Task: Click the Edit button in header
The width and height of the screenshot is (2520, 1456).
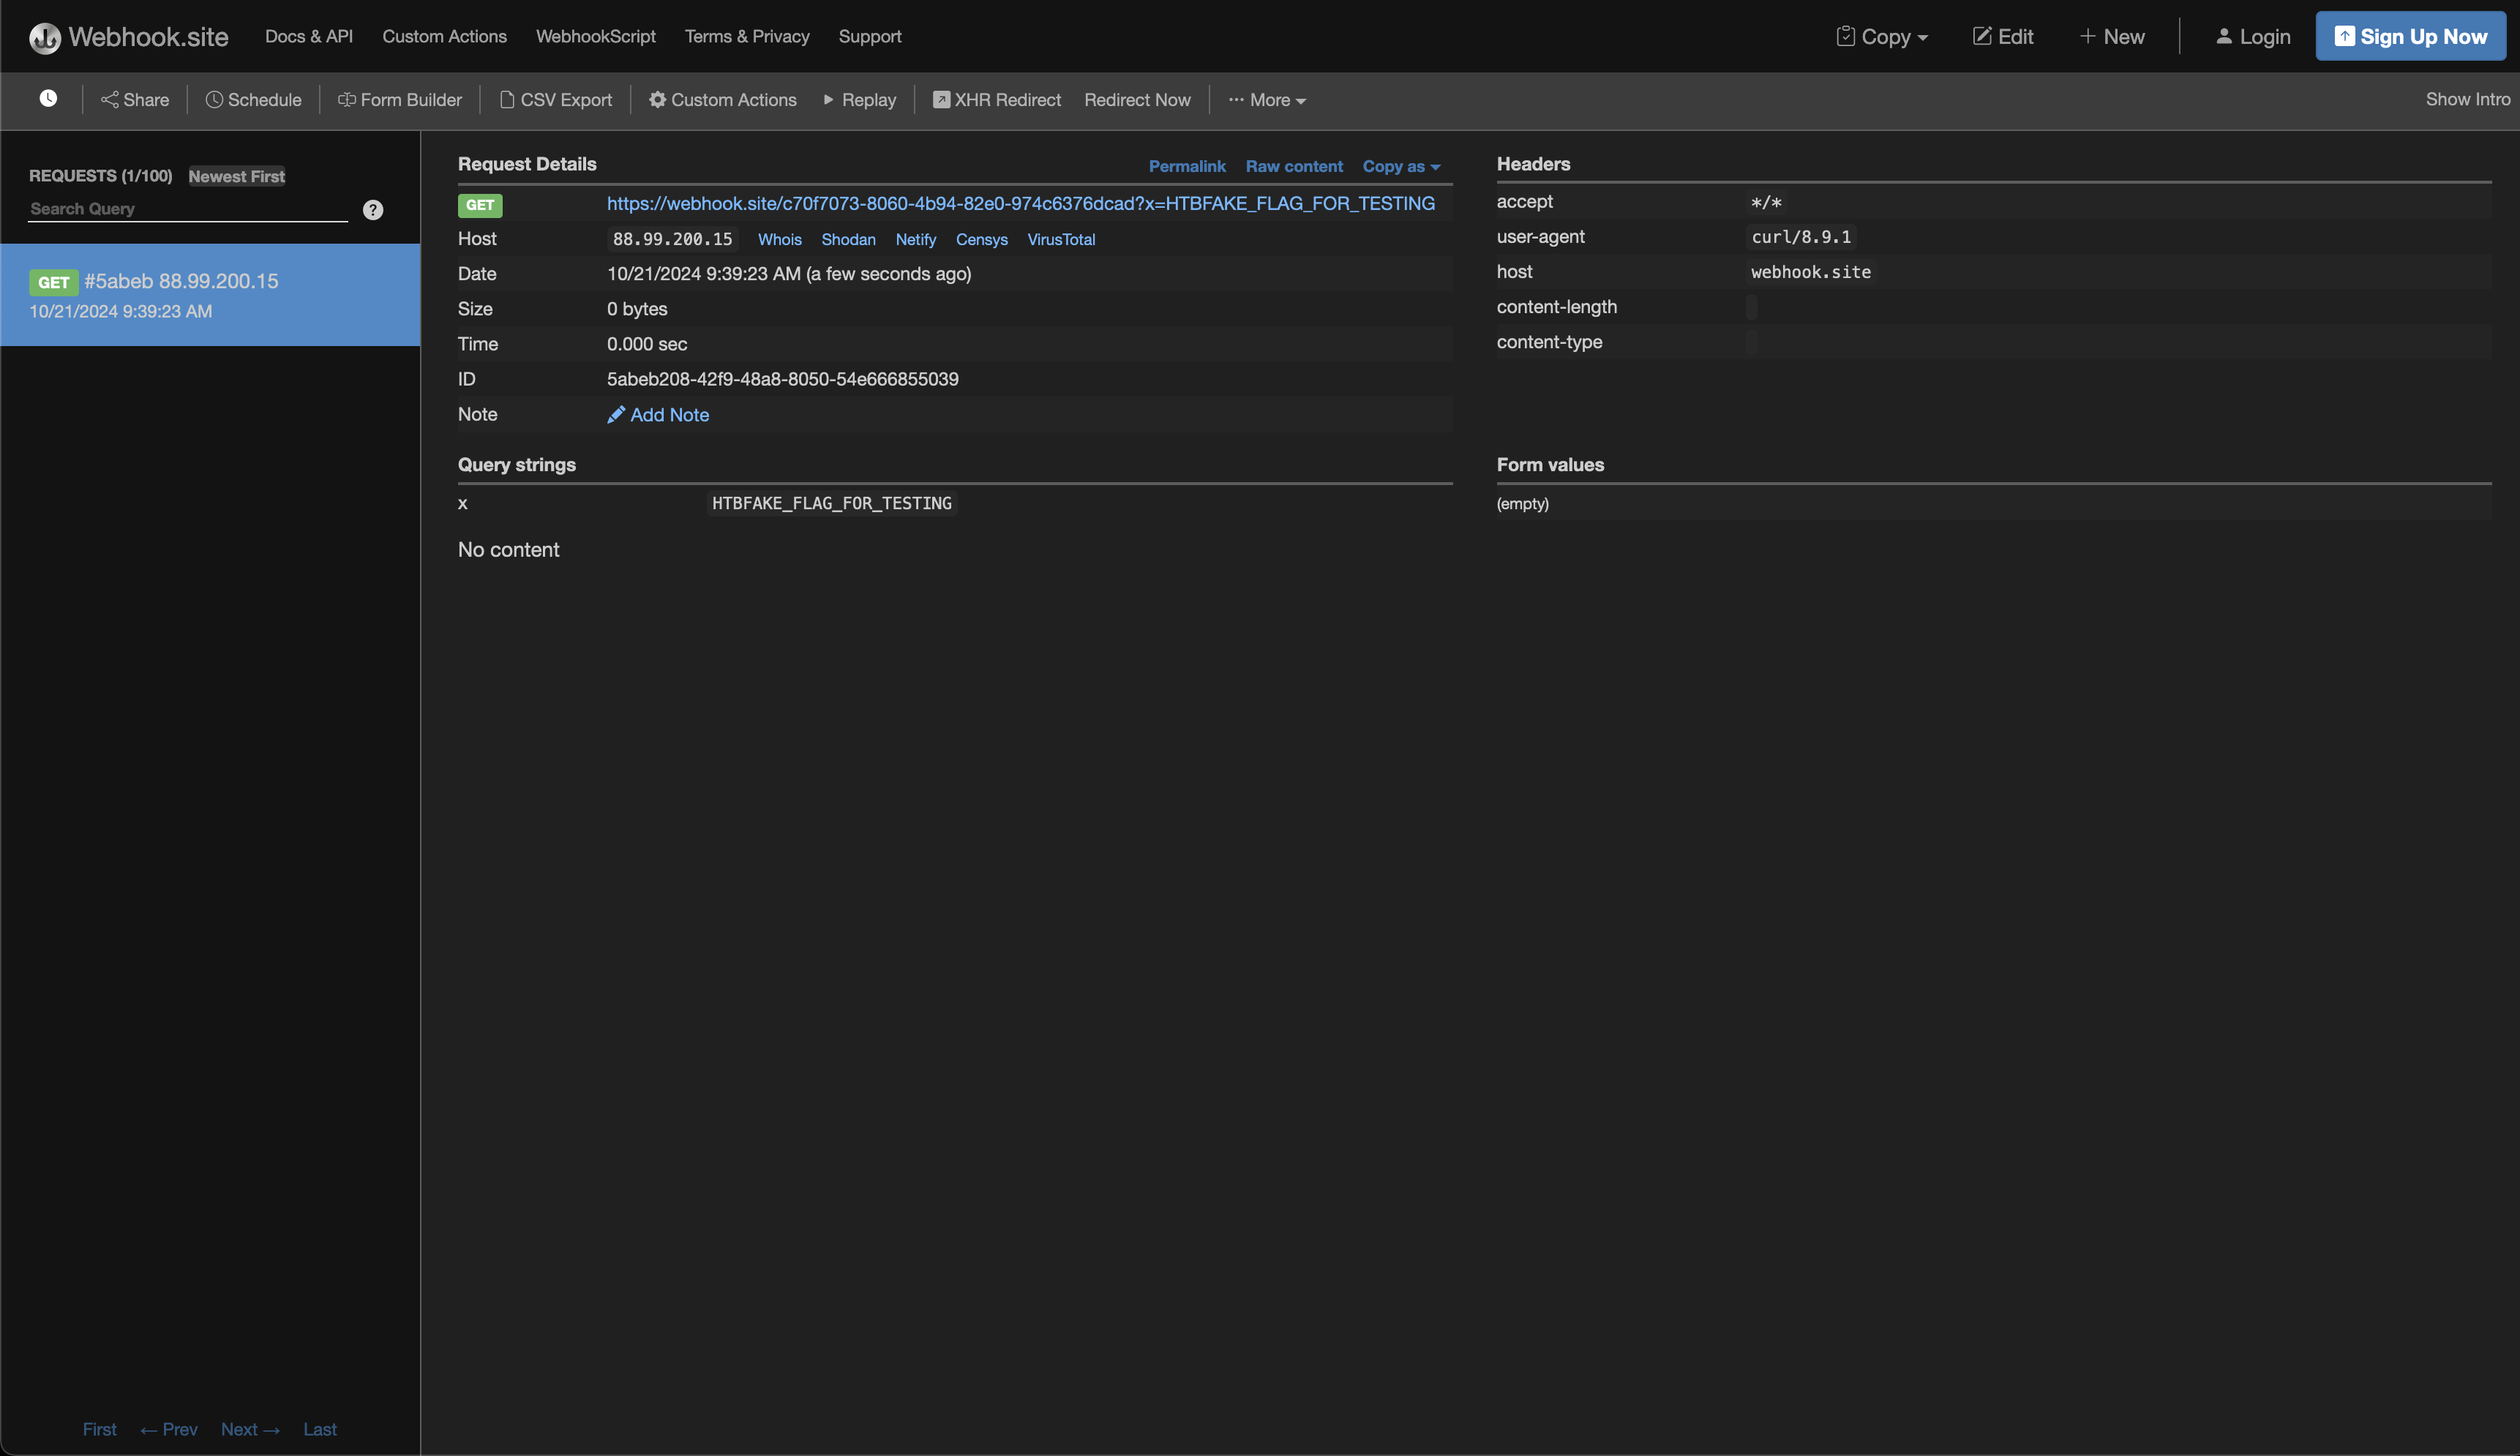Action: (2003, 37)
